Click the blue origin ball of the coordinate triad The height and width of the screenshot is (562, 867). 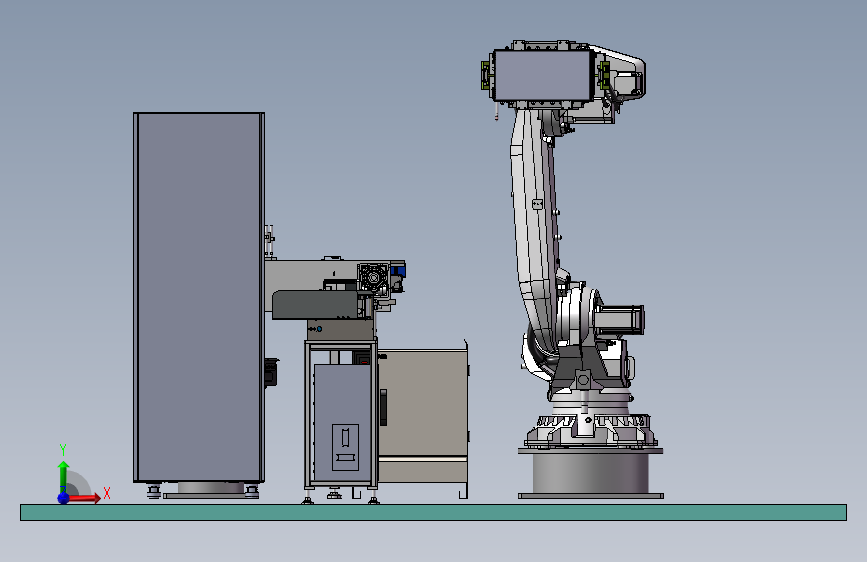tap(64, 498)
